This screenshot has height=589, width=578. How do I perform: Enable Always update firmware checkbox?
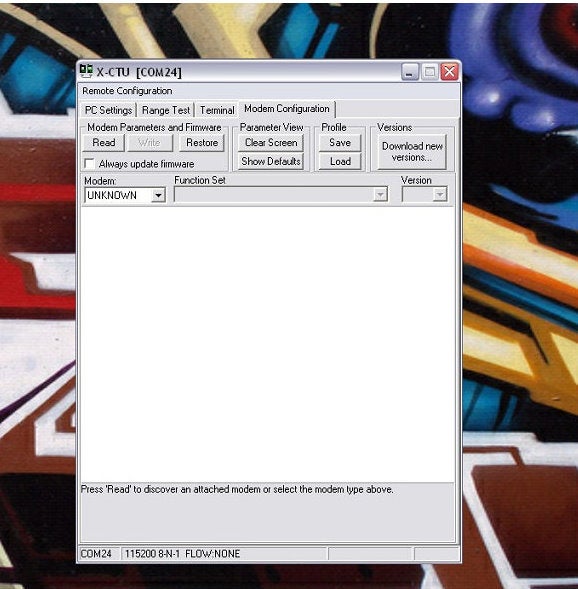[89, 164]
